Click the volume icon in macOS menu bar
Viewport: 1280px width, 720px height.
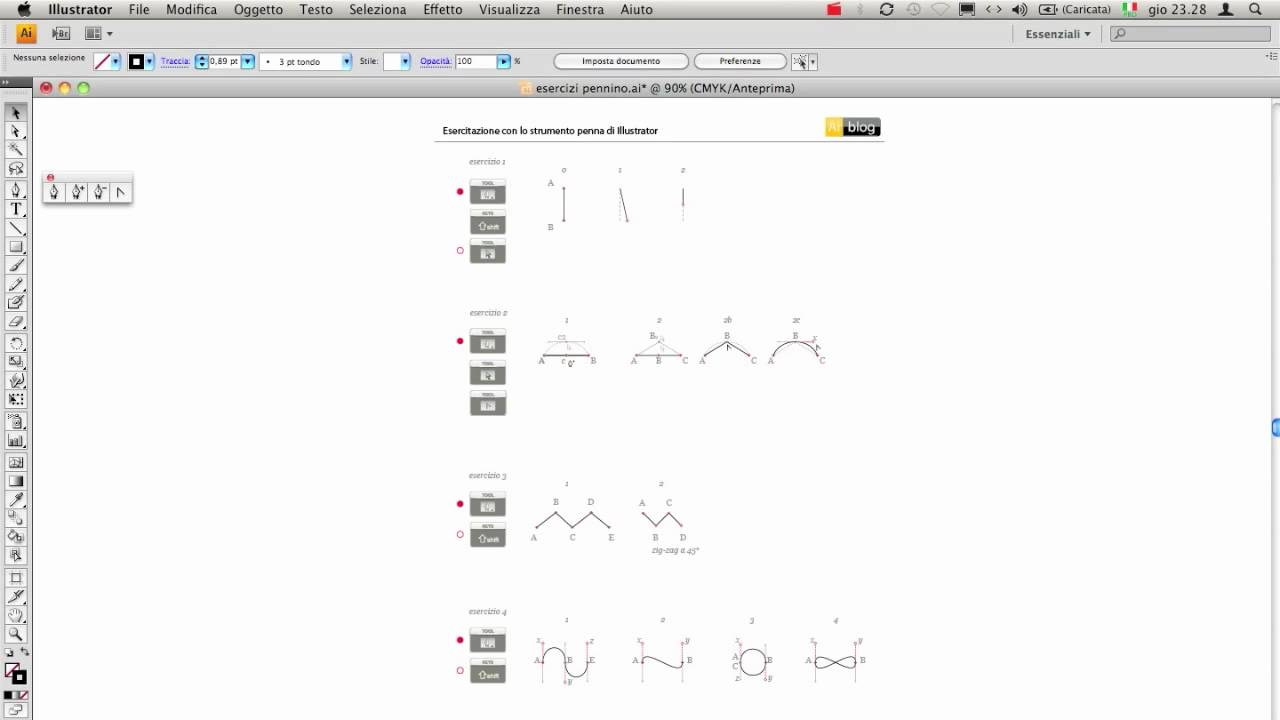pos(1019,9)
